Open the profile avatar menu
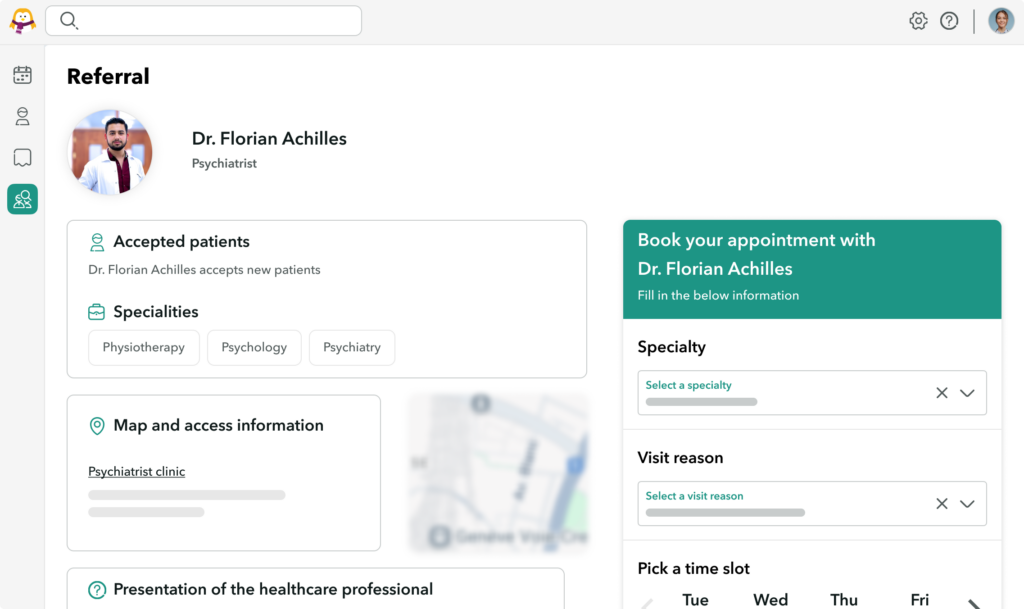Viewport: 1024px width, 609px height. click(x=1001, y=20)
